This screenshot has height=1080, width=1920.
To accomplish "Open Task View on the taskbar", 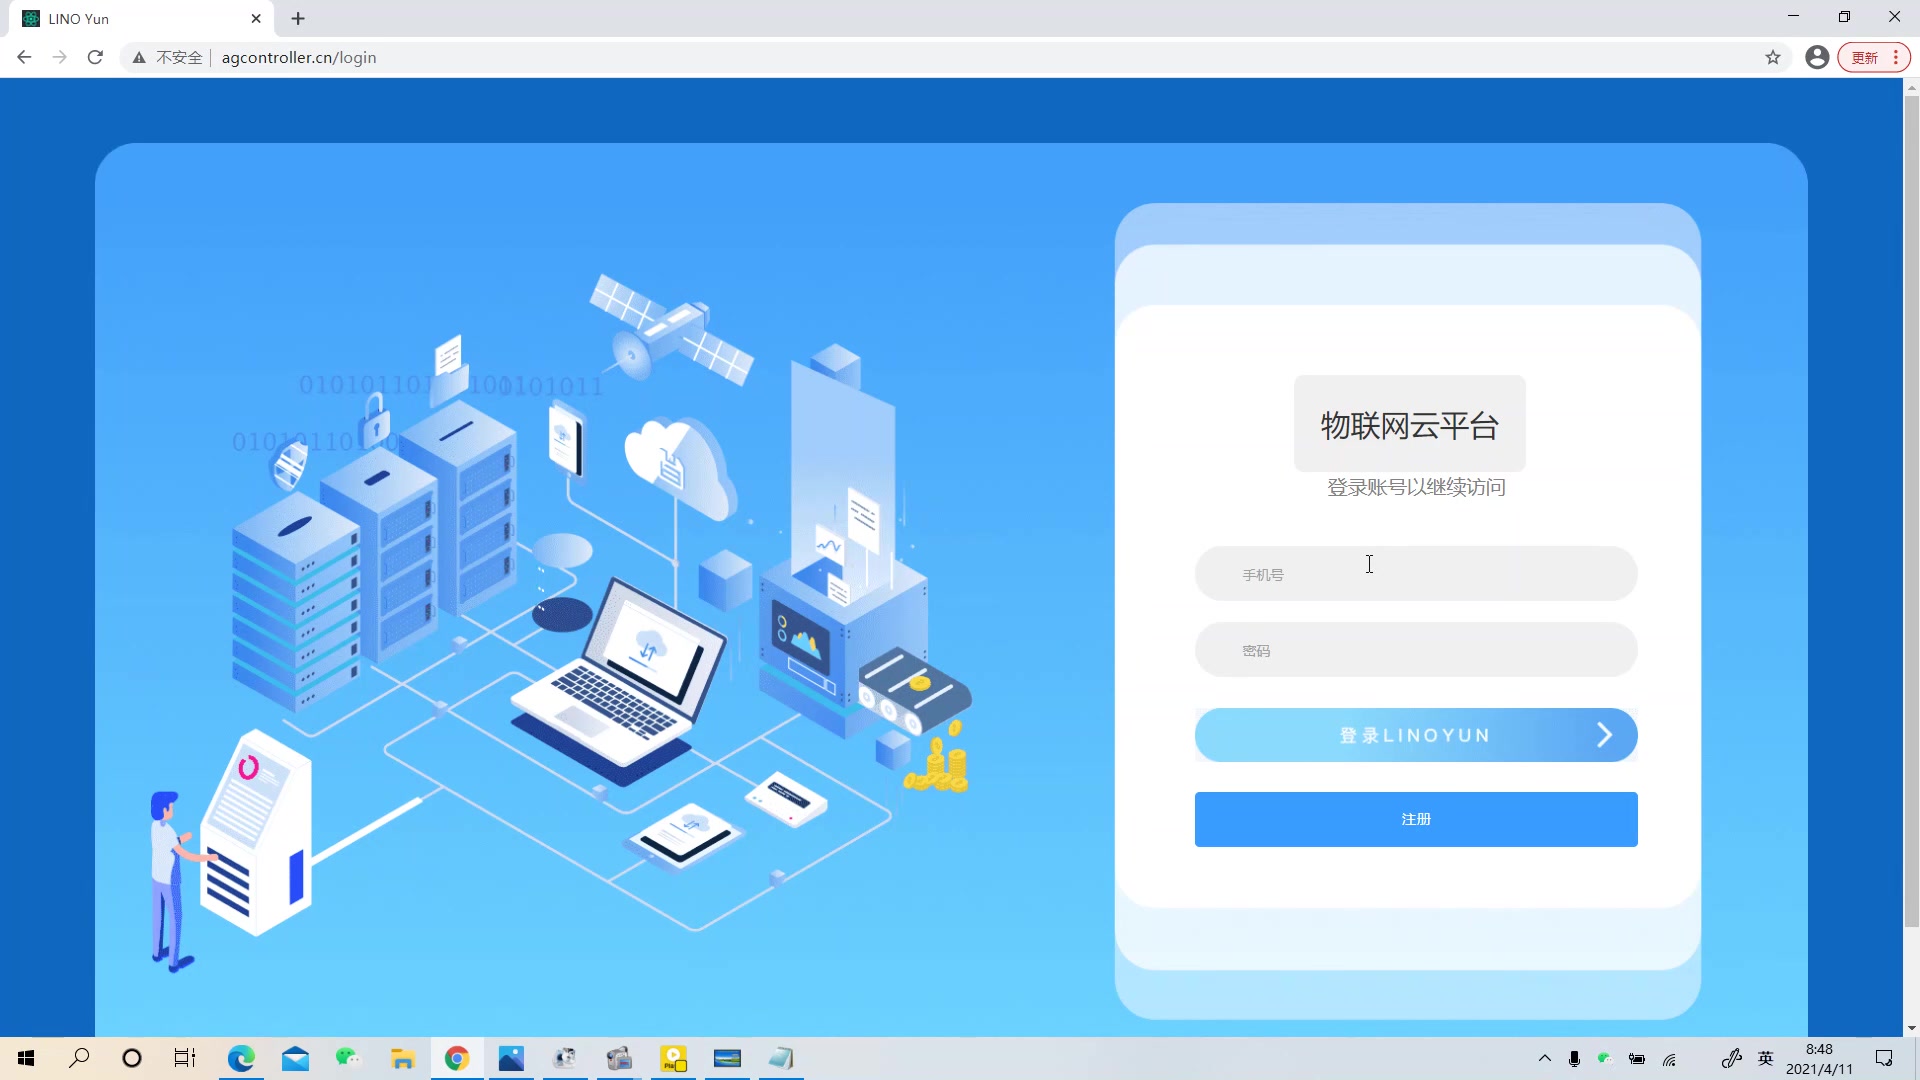I will pos(185,1058).
